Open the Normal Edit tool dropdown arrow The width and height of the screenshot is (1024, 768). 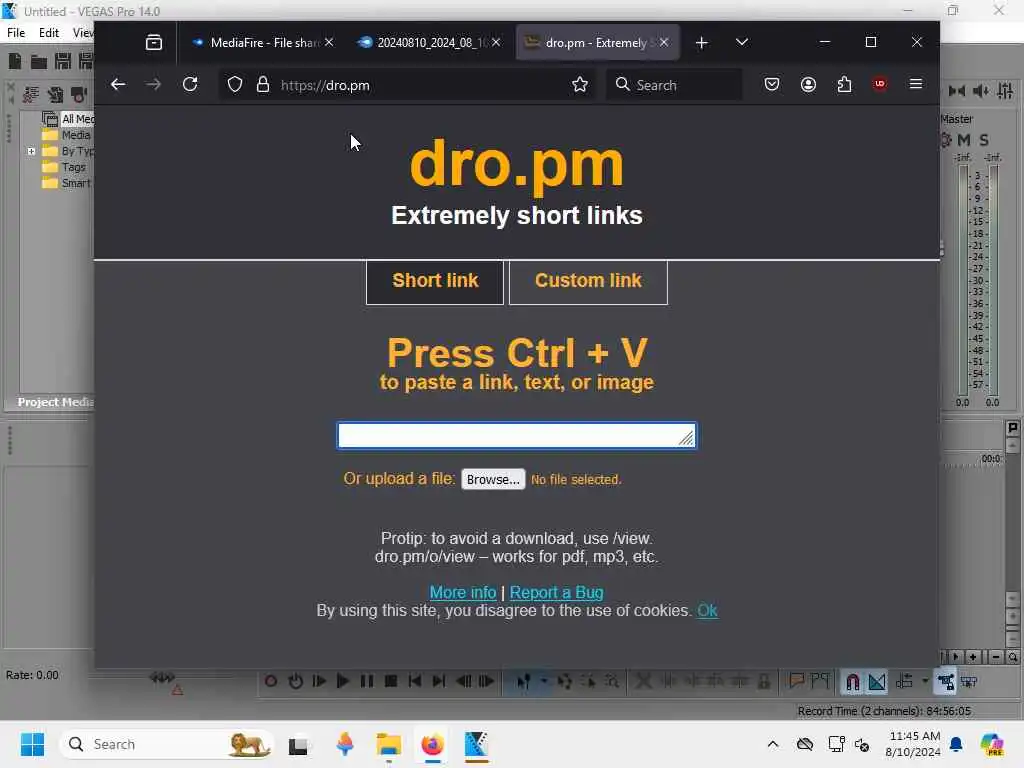click(x=543, y=681)
